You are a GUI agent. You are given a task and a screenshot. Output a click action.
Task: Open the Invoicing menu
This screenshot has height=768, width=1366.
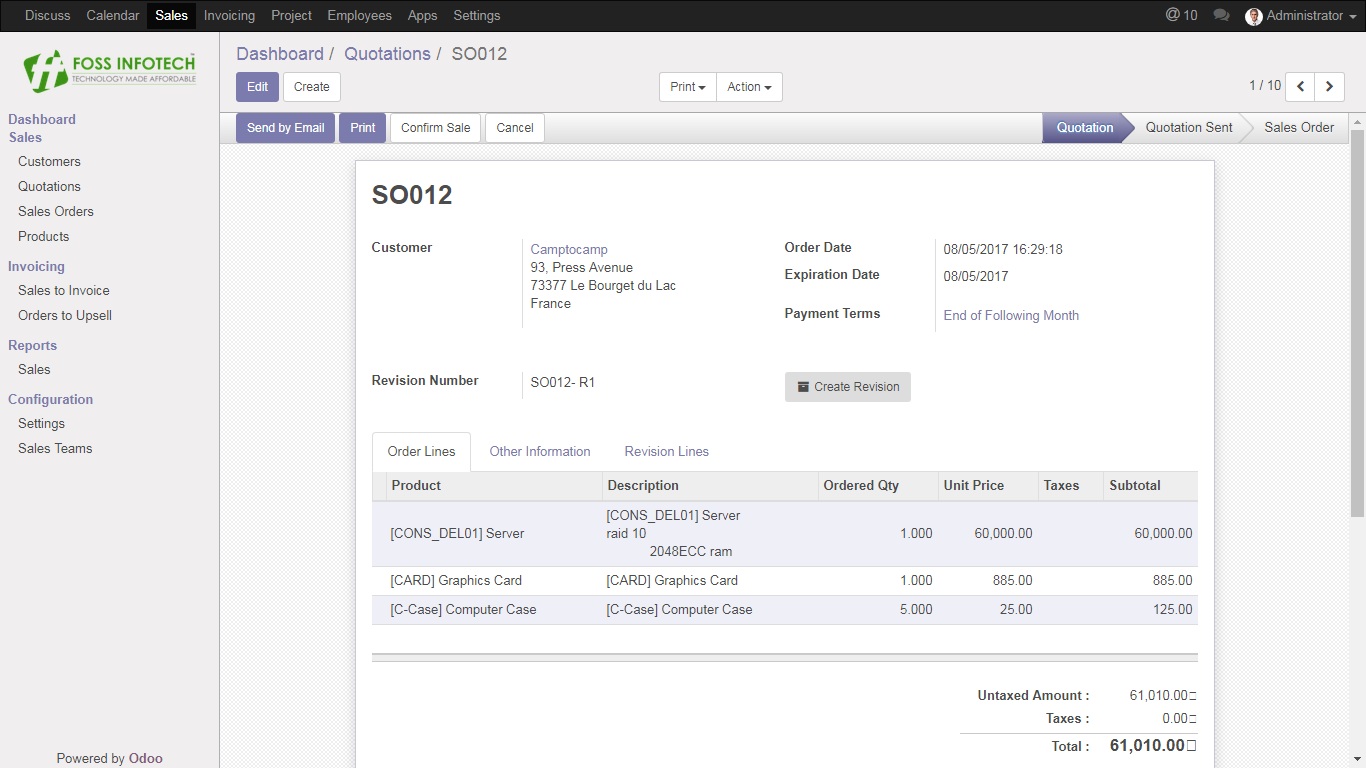click(229, 15)
